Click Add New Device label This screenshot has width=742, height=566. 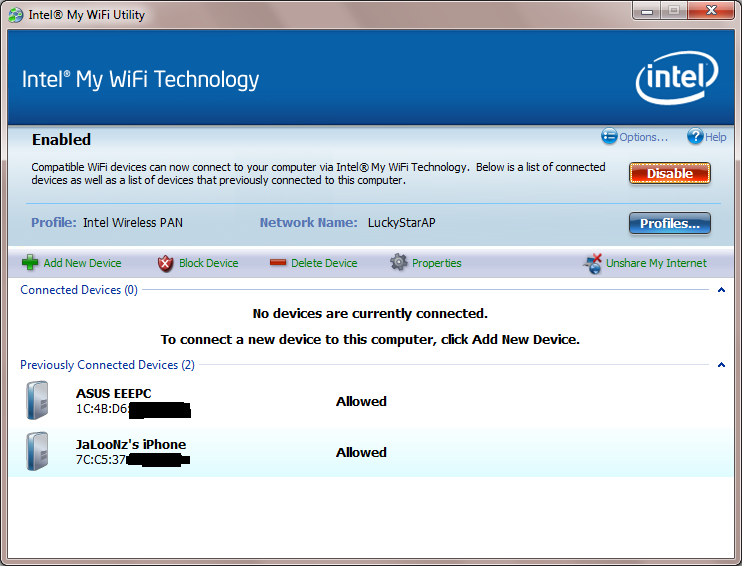[x=82, y=263]
